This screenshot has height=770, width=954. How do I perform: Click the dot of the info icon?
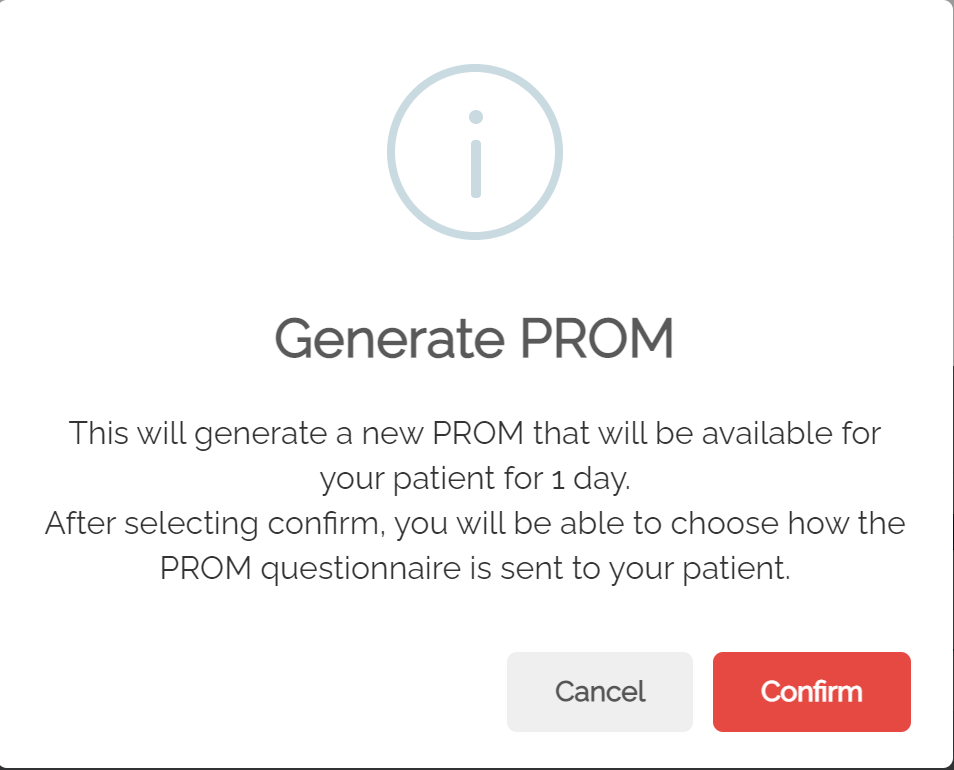pyautogui.click(x=476, y=117)
